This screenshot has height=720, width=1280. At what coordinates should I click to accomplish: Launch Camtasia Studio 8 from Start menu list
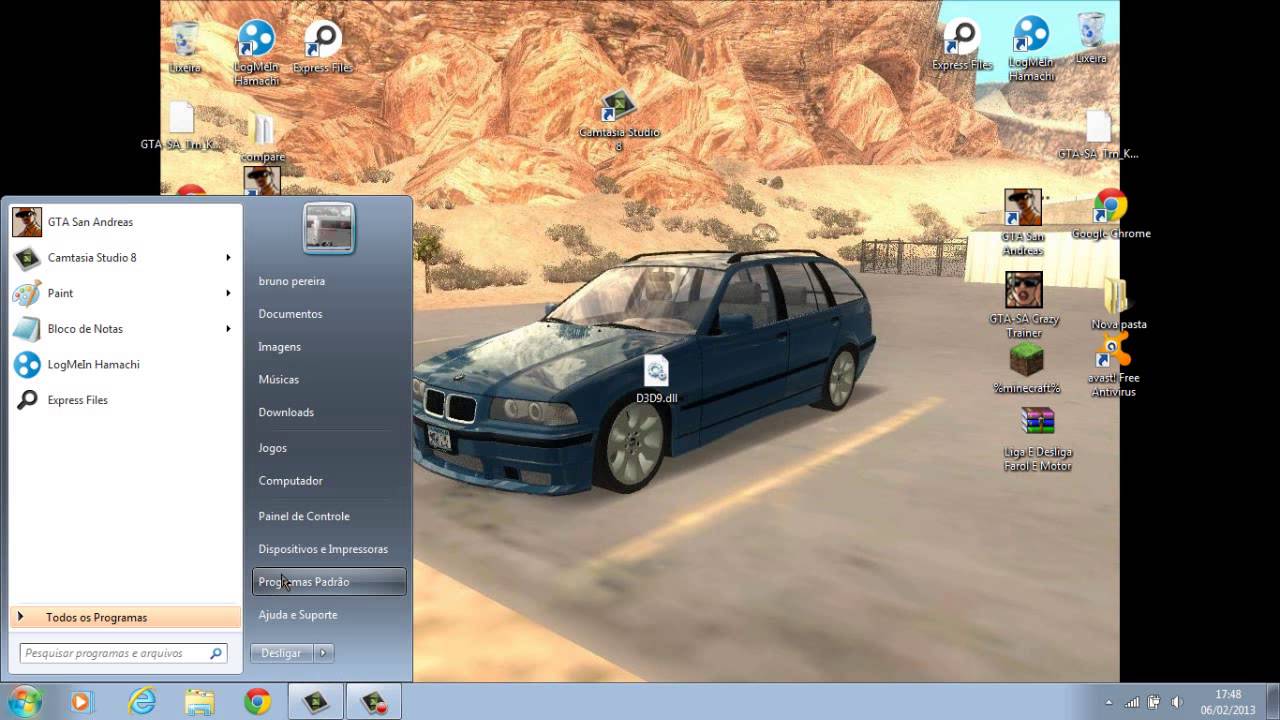point(125,258)
